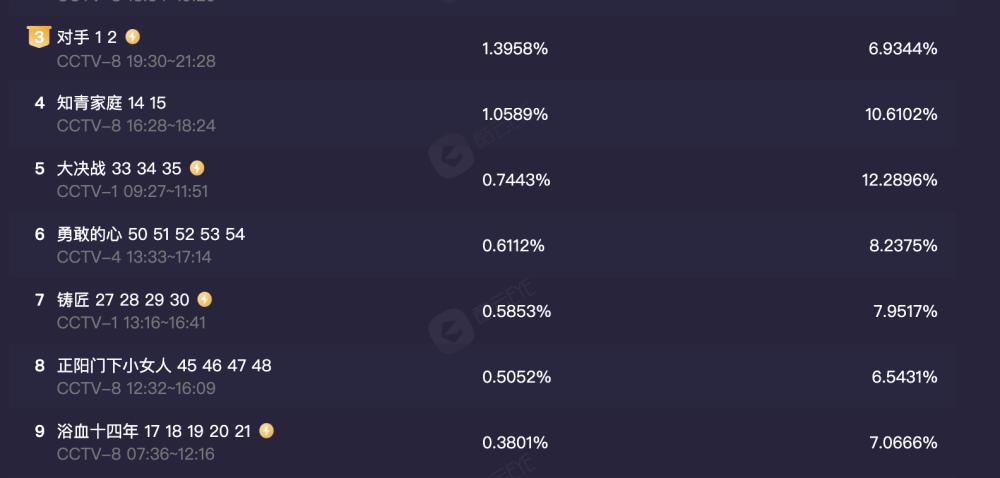Click rating value 0.5052%
Image resolution: width=1000 pixels, height=478 pixels.
(x=516, y=377)
